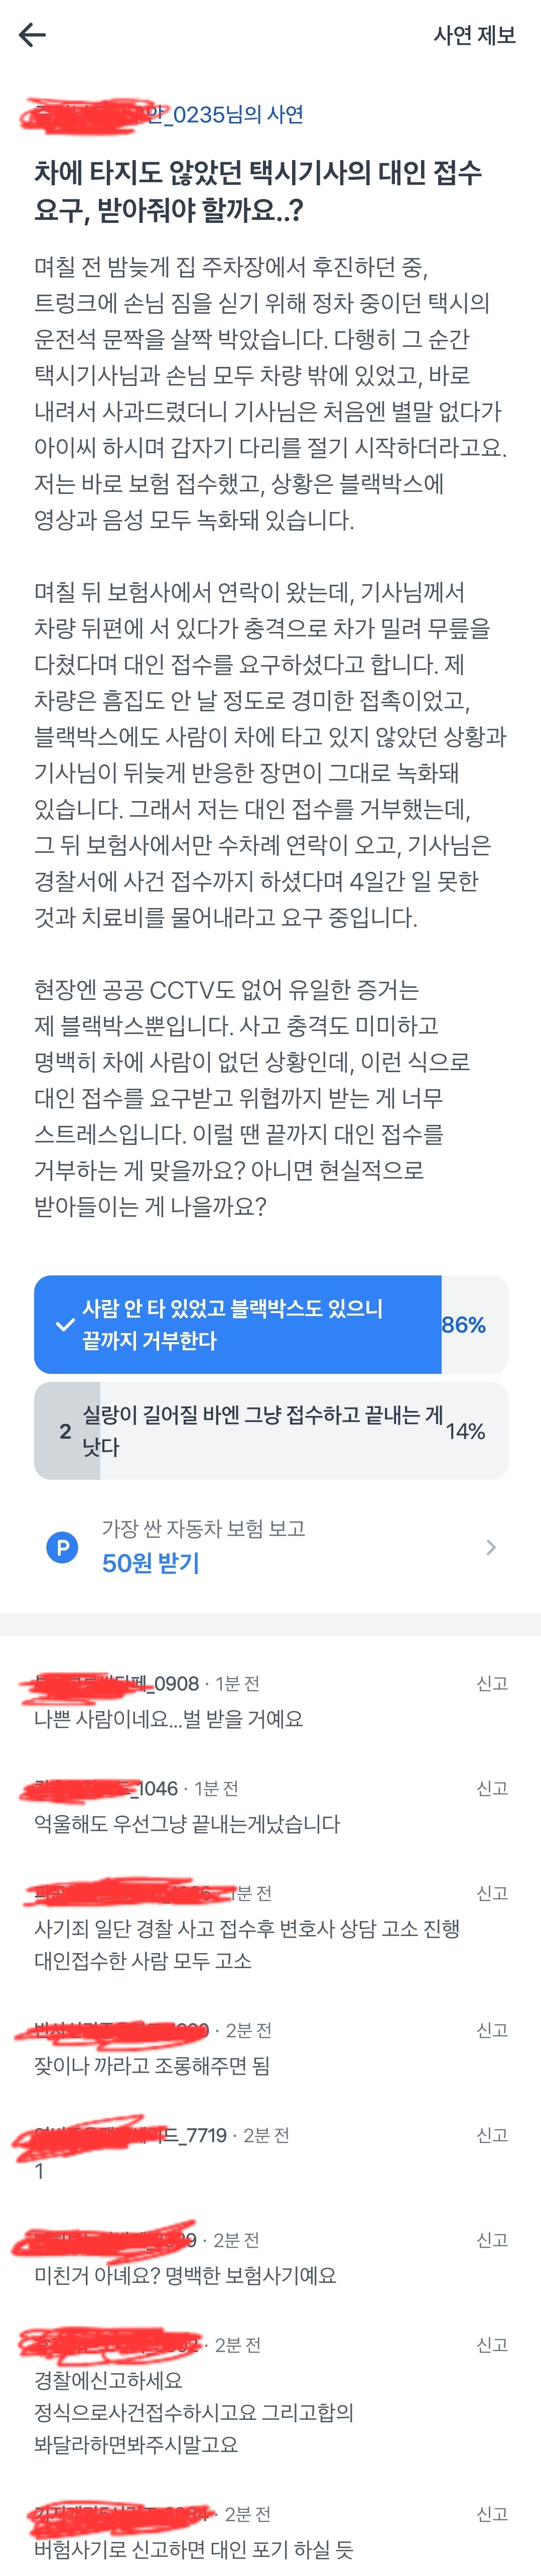Report the comment 나쁜 사람이네요...벌 받을 거예요
Image resolution: width=541 pixels, height=2576 pixels.
(x=492, y=1683)
